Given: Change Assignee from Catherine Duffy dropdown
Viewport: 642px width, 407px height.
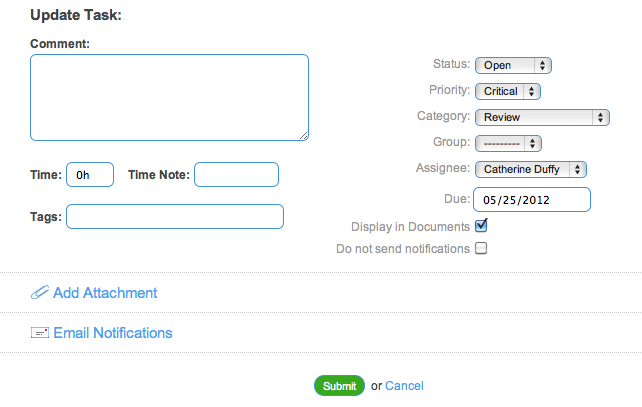Looking at the screenshot, I should coord(531,170).
